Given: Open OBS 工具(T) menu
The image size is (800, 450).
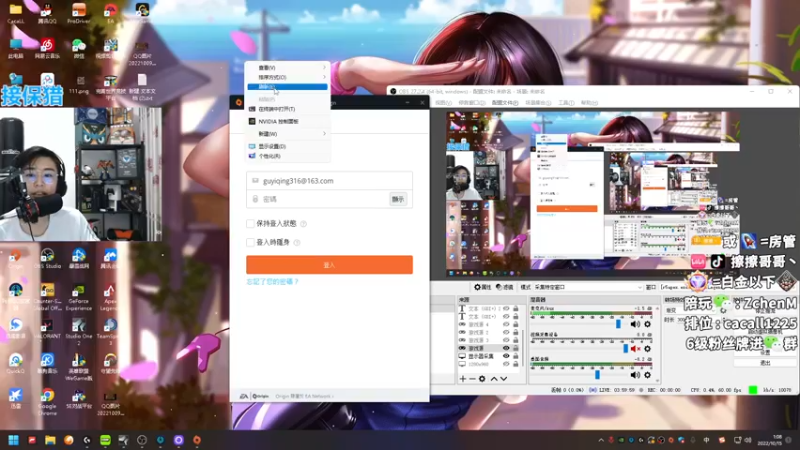Looking at the screenshot, I should (566, 103).
